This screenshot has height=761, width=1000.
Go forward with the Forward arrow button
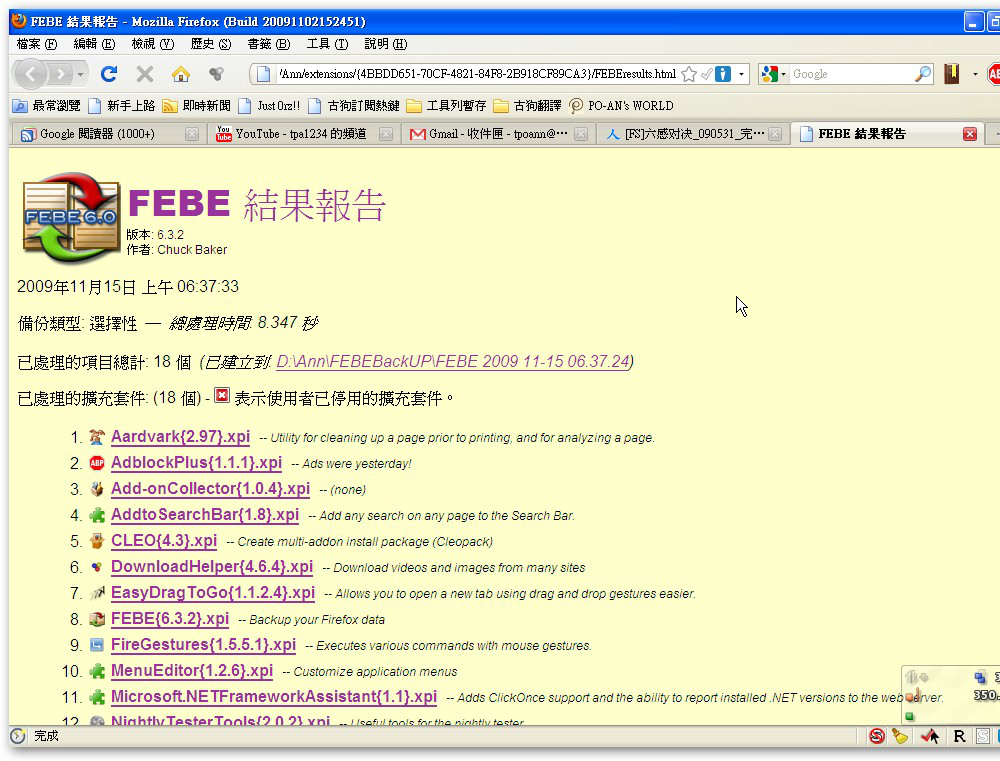pyautogui.click(x=60, y=75)
